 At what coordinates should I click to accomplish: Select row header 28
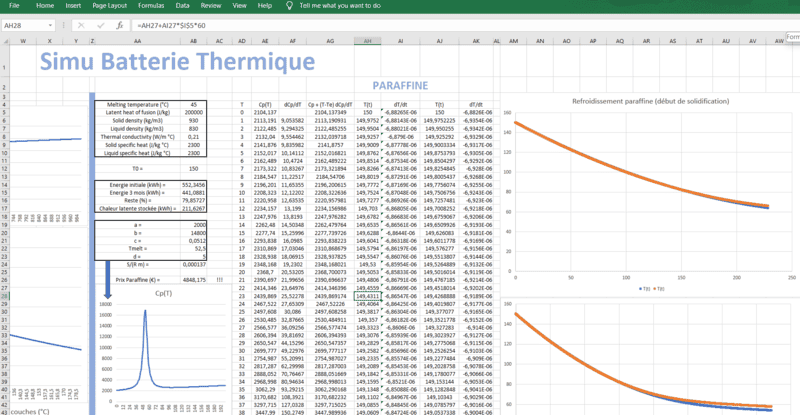point(4,296)
